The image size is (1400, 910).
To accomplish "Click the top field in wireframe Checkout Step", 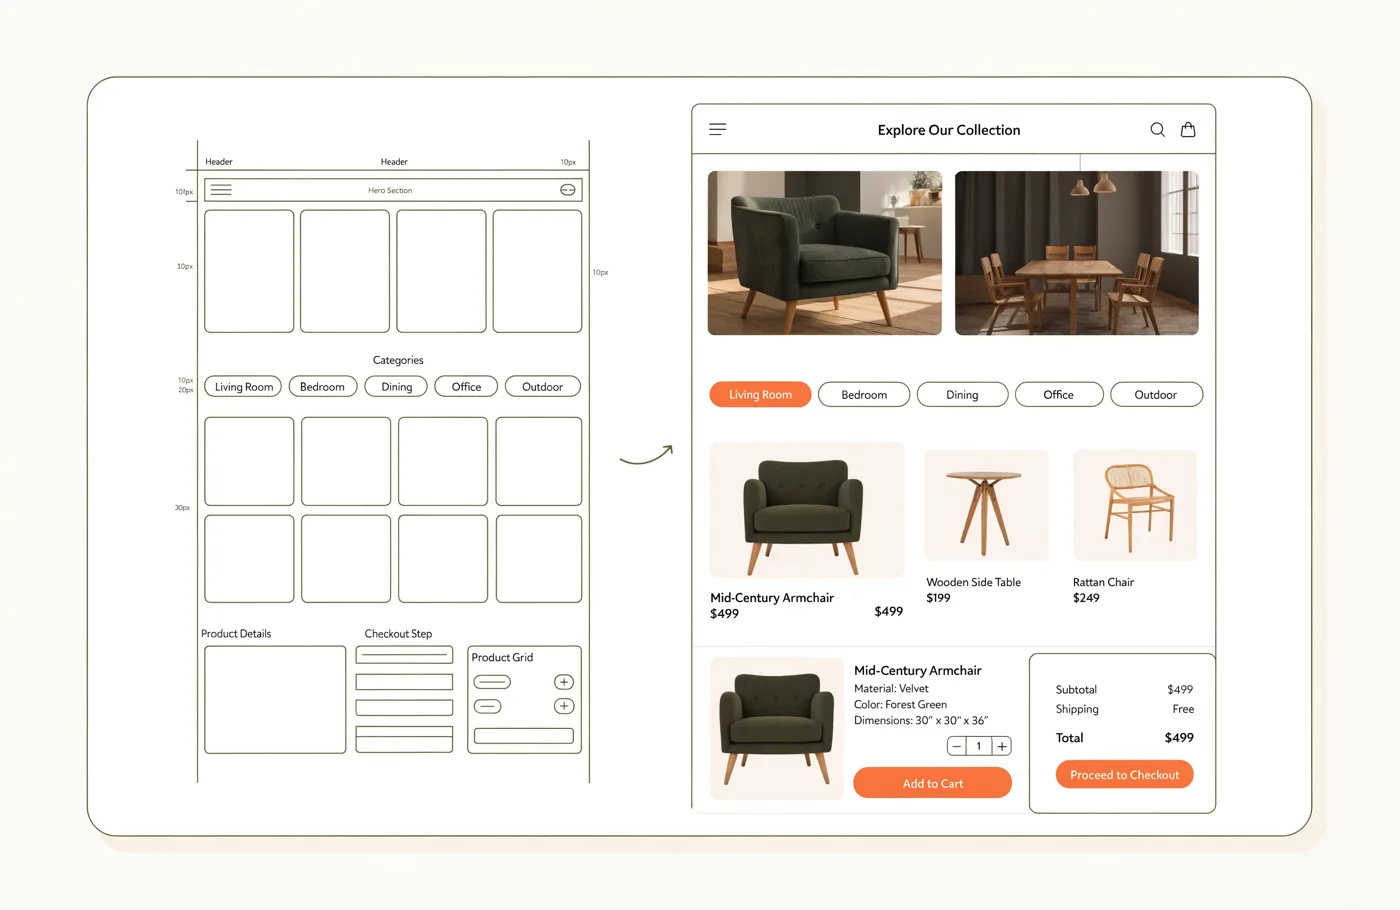I will 404,655.
